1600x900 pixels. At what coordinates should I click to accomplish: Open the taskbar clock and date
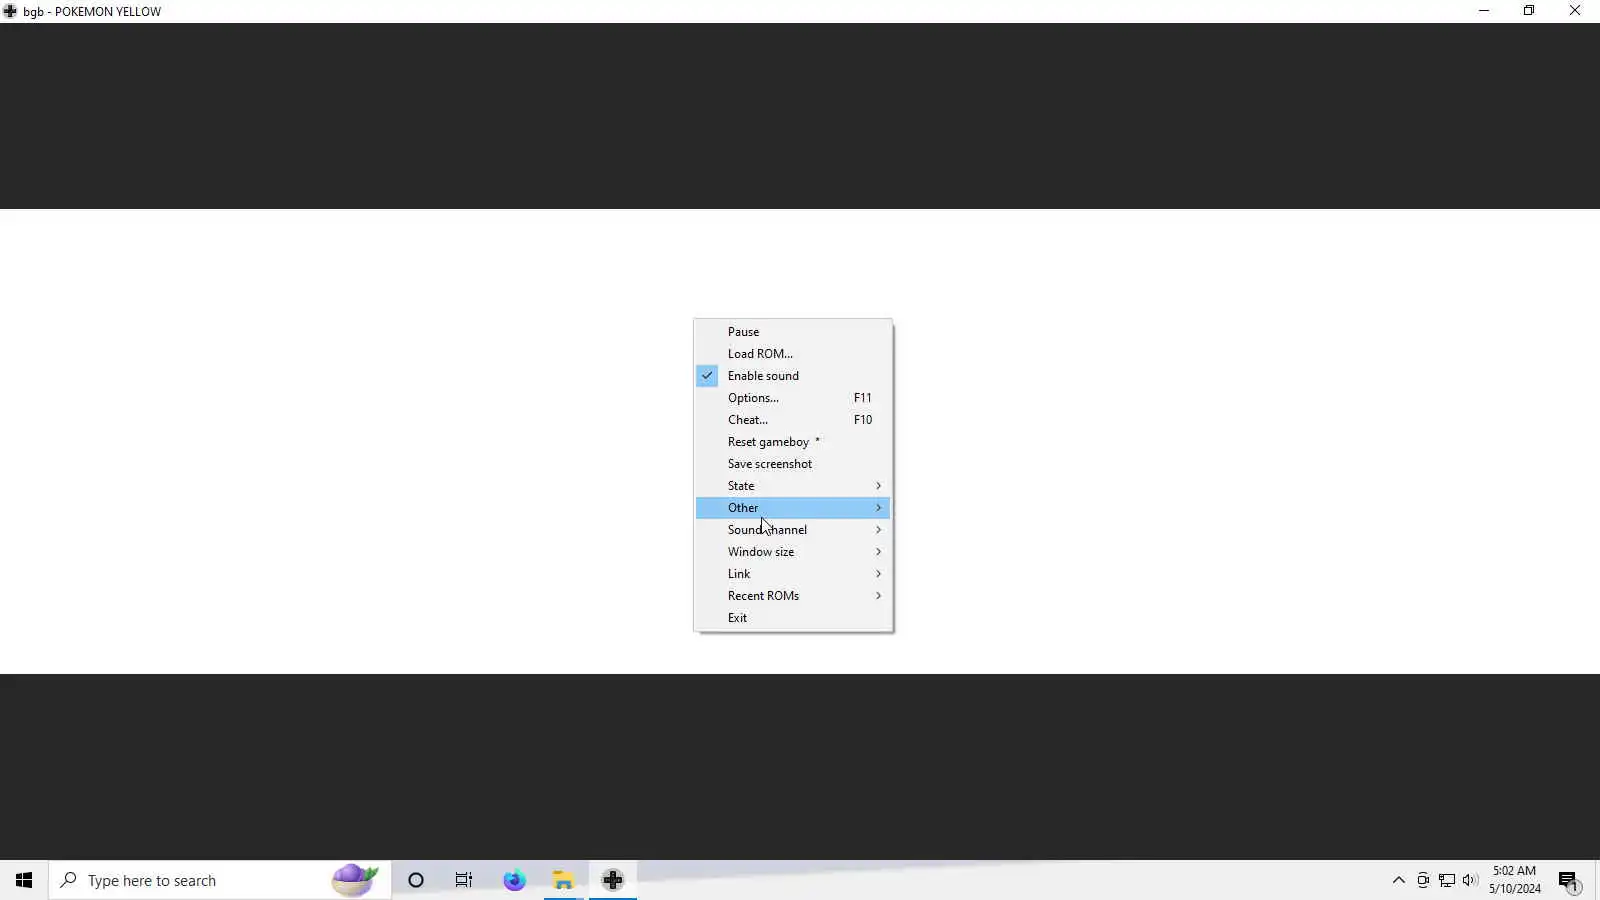click(x=1514, y=880)
